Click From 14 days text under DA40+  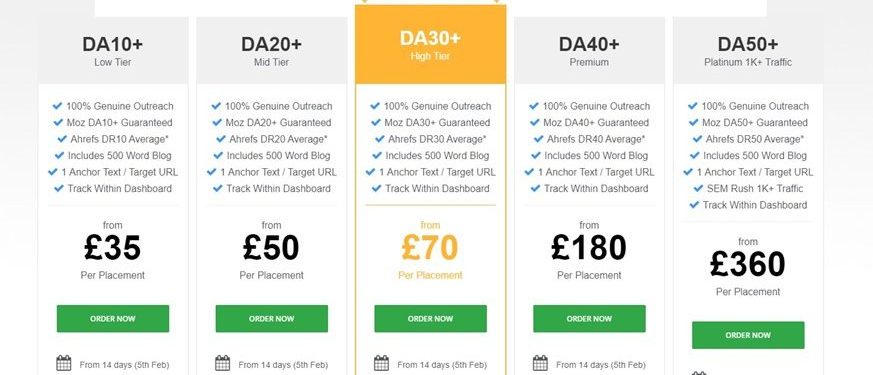601,366
